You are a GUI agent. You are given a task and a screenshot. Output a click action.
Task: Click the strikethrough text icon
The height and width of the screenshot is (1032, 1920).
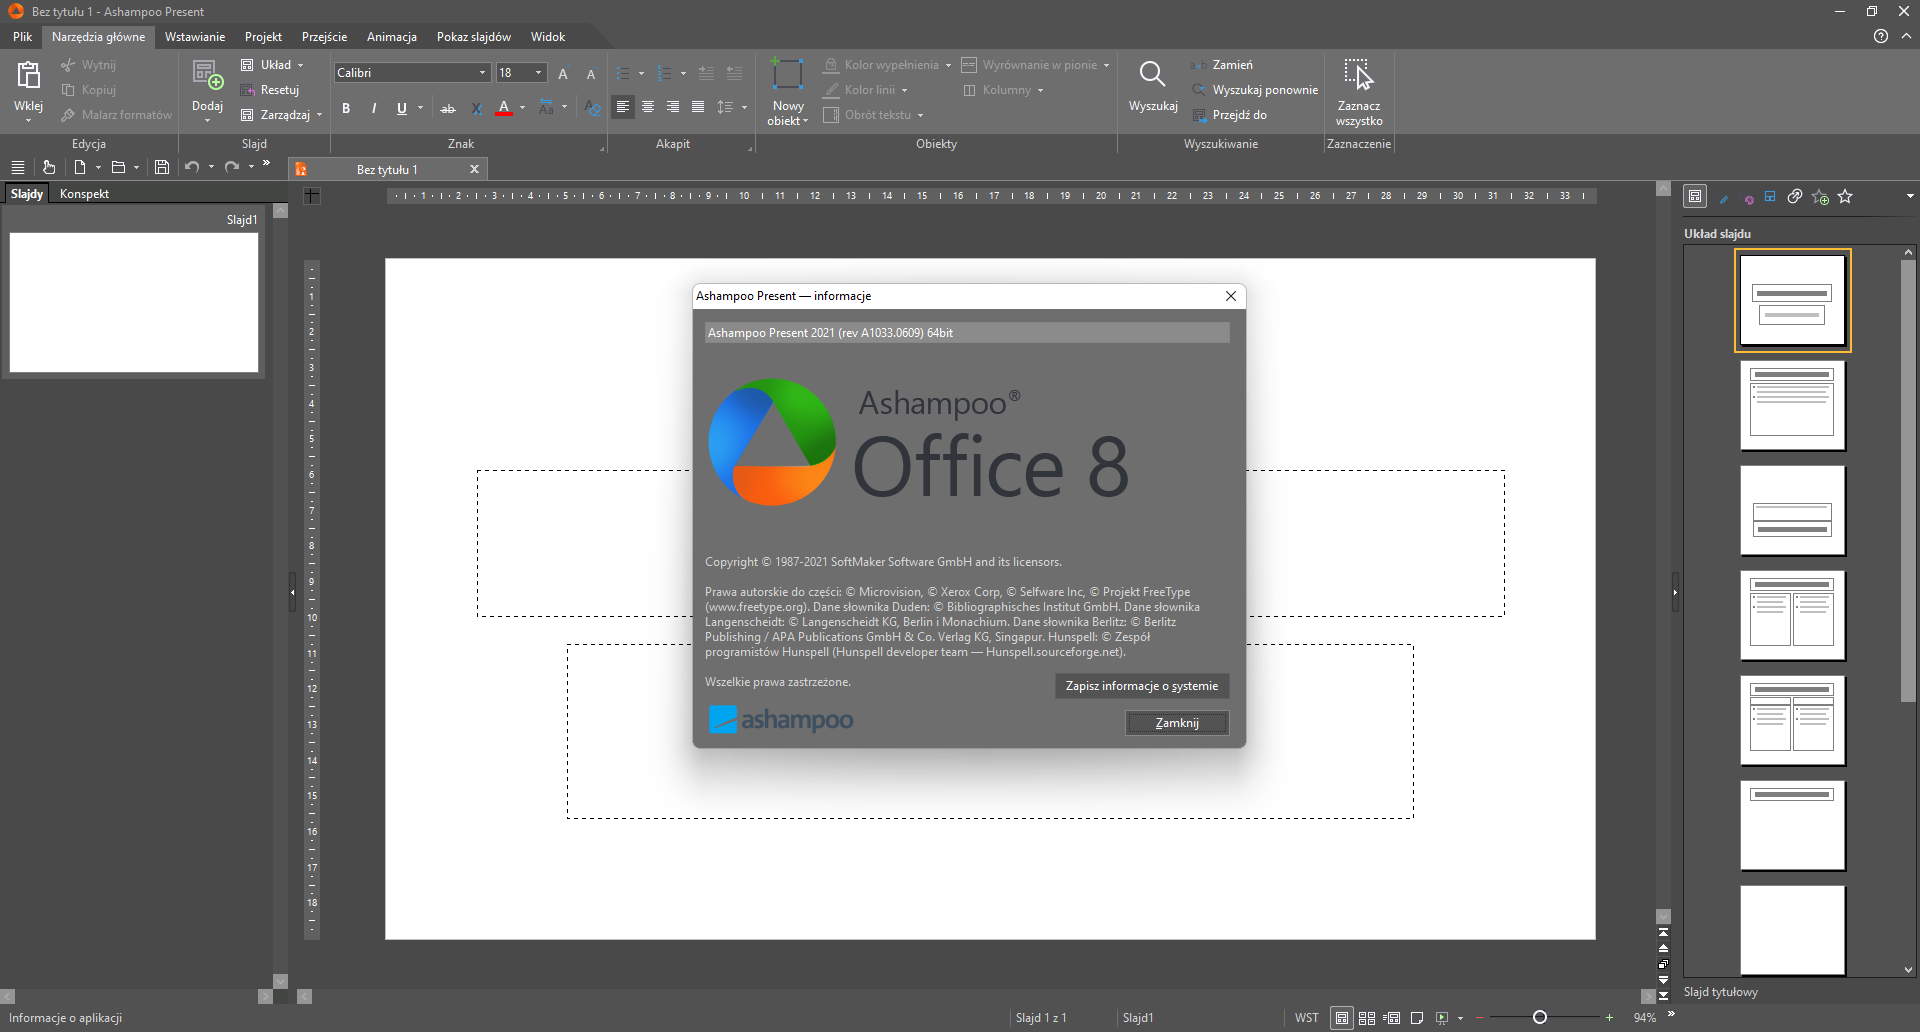coord(448,108)
